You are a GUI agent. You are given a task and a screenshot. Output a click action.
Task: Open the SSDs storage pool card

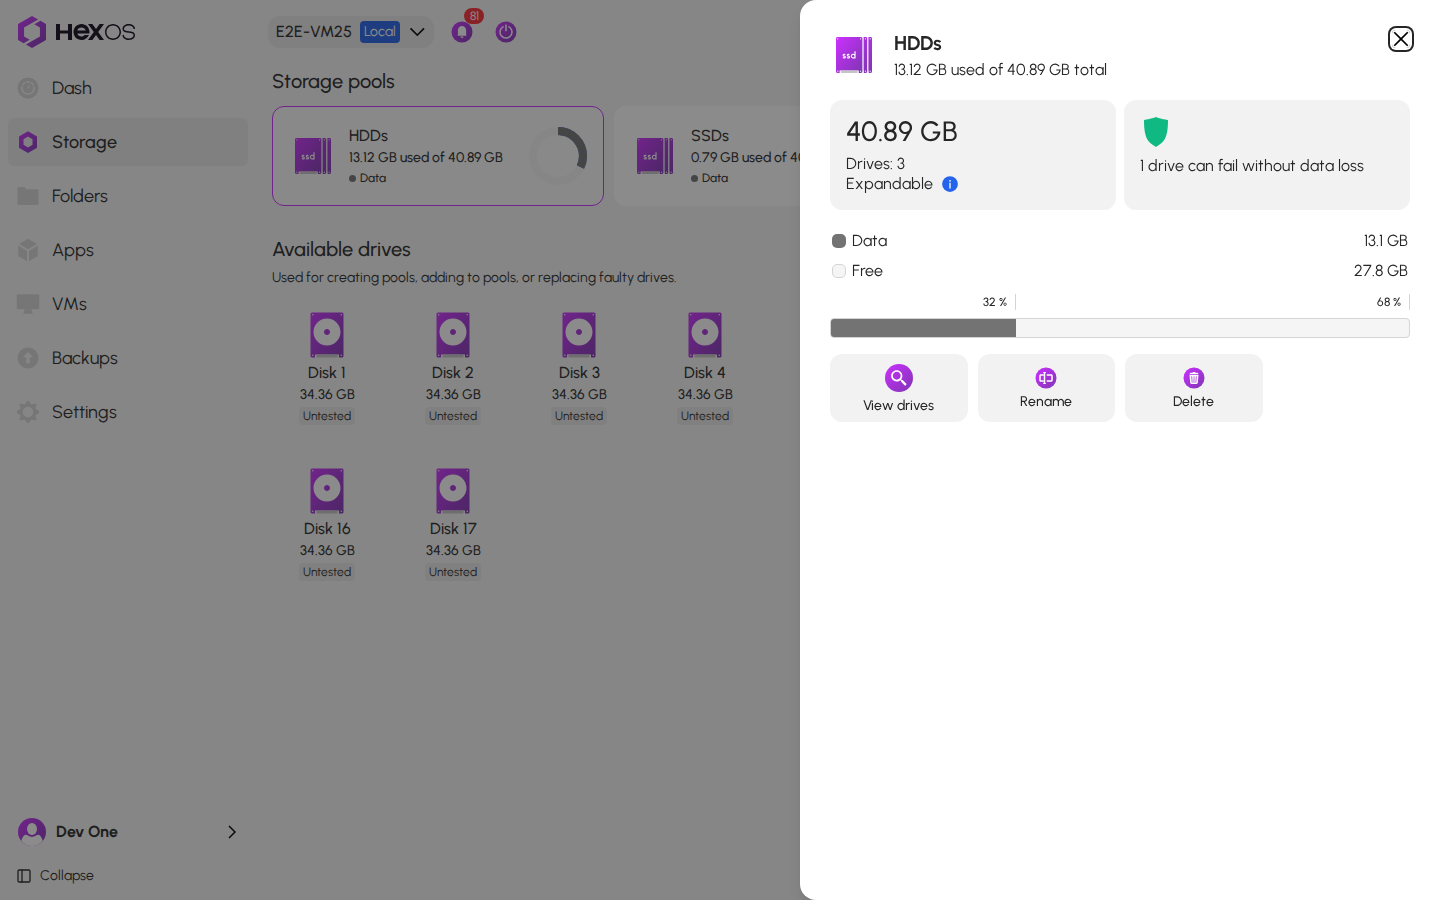coord(708,156)
